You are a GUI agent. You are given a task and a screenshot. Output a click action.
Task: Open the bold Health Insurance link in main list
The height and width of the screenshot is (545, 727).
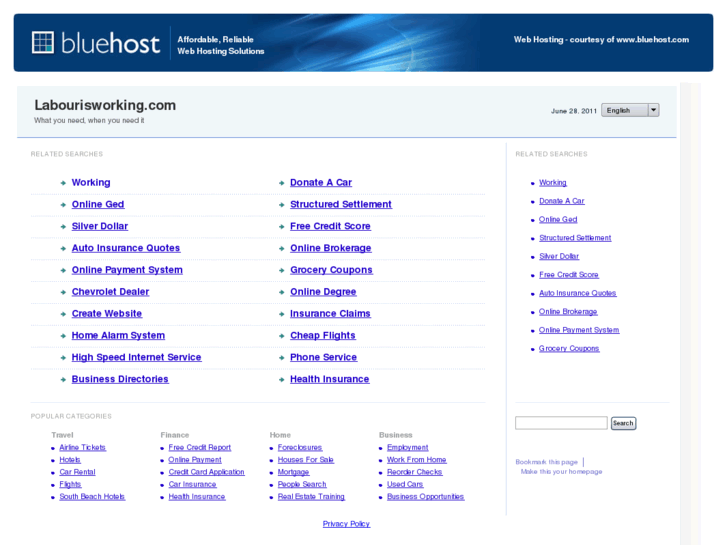(330, 379)
